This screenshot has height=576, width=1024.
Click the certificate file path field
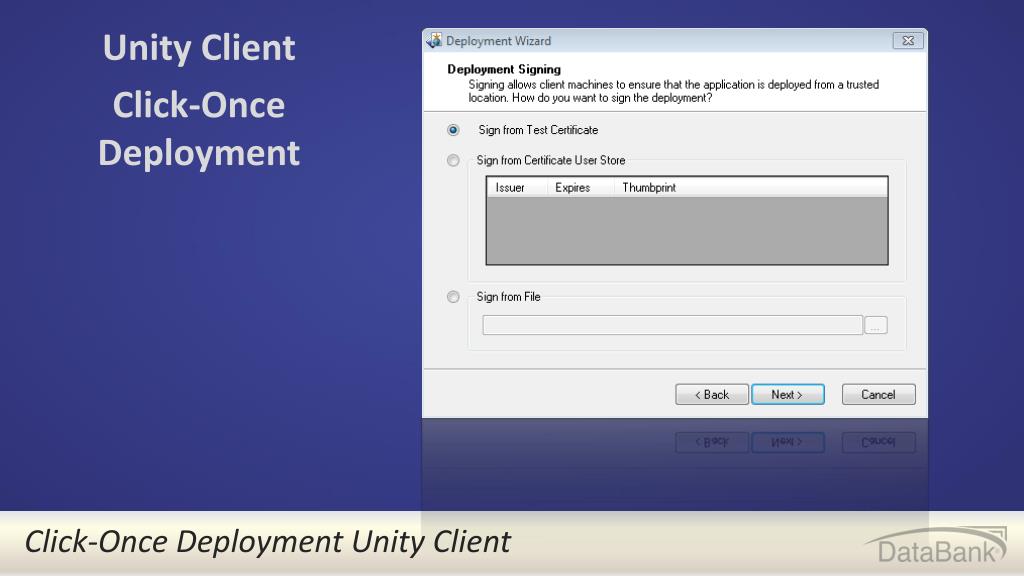point(672,325)
